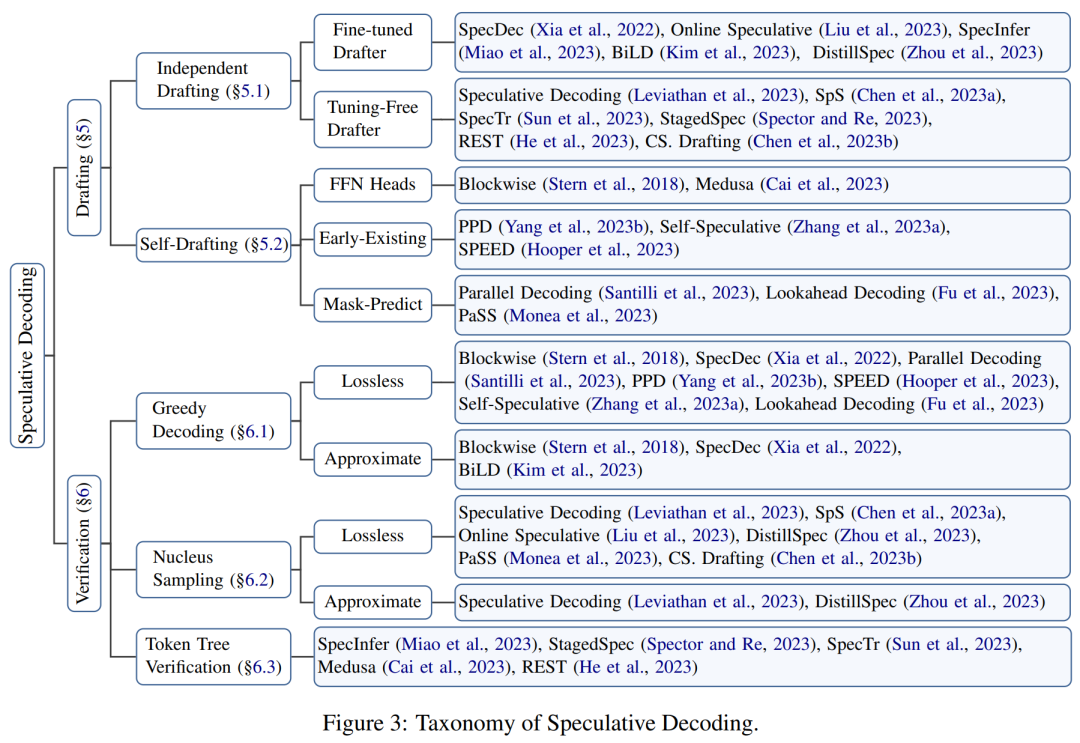Open the §6.2 Nucleus Sampling link

point(255,580)
